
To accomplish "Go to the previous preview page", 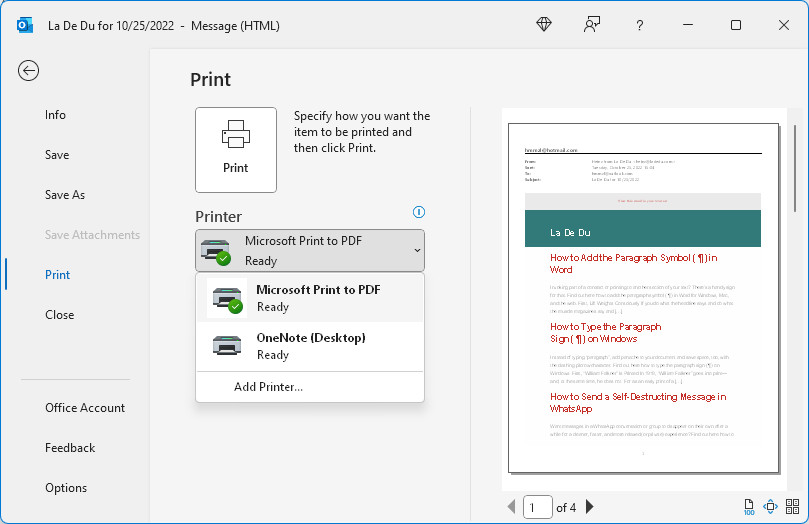I will (511, 507).
